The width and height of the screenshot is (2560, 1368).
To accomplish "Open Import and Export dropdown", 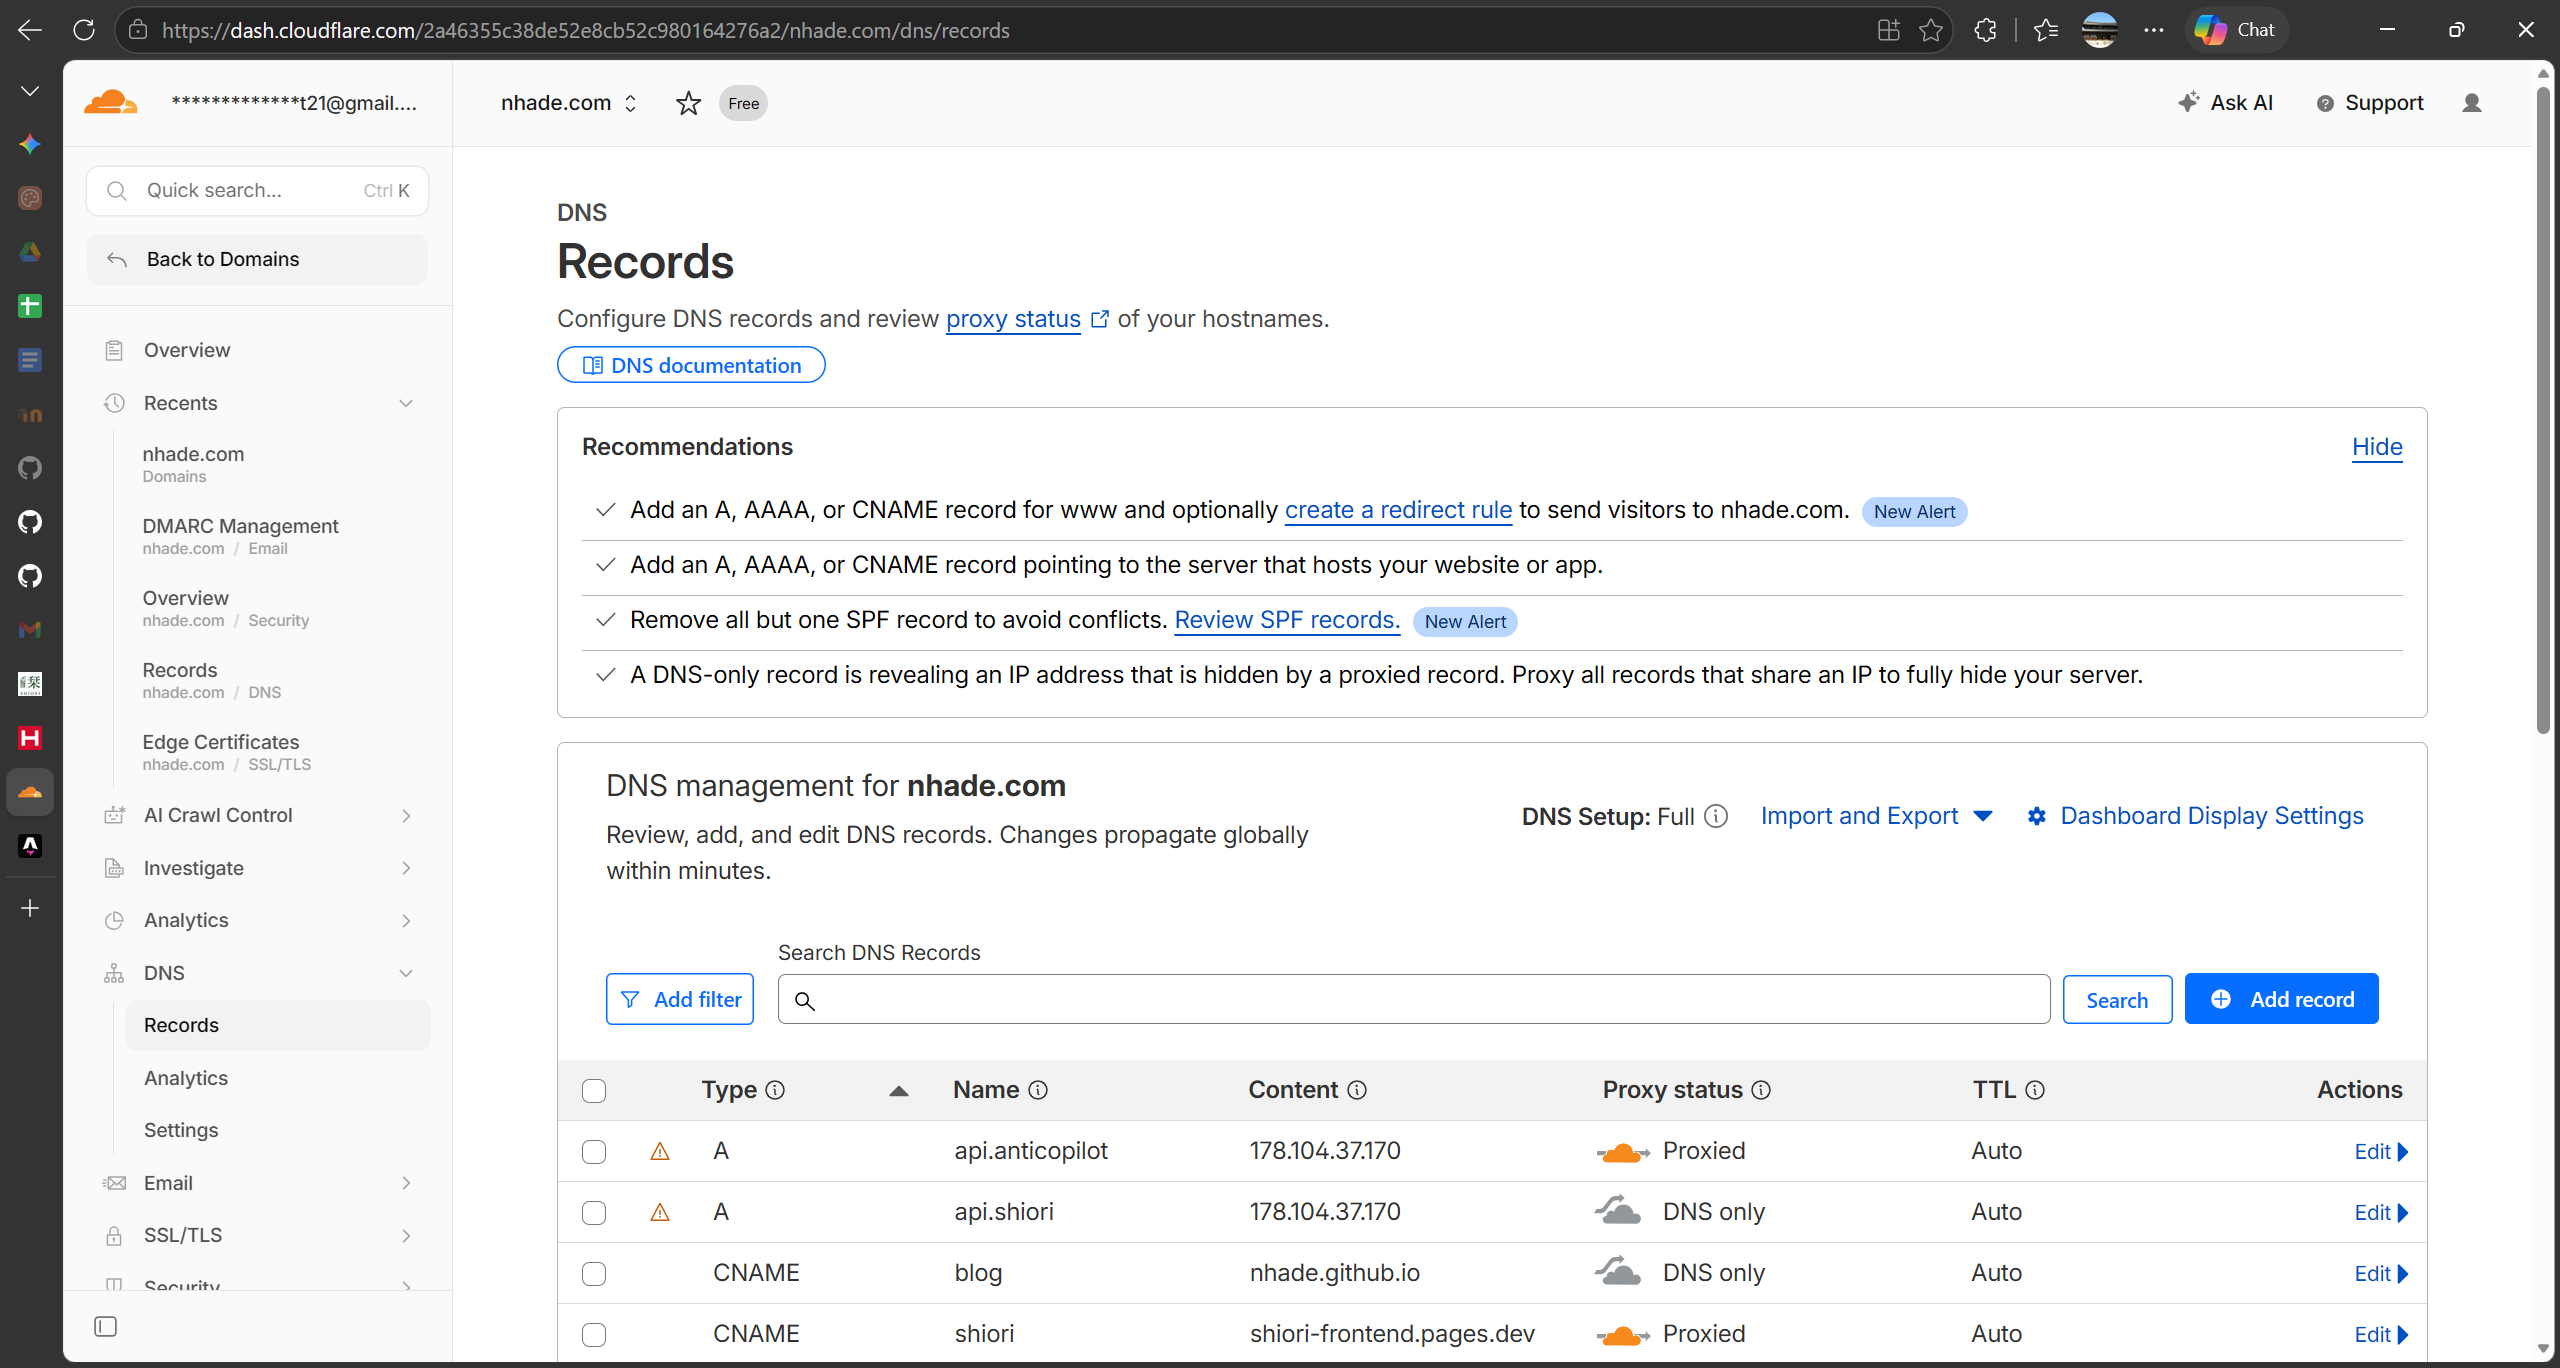I will point(1877,816).
